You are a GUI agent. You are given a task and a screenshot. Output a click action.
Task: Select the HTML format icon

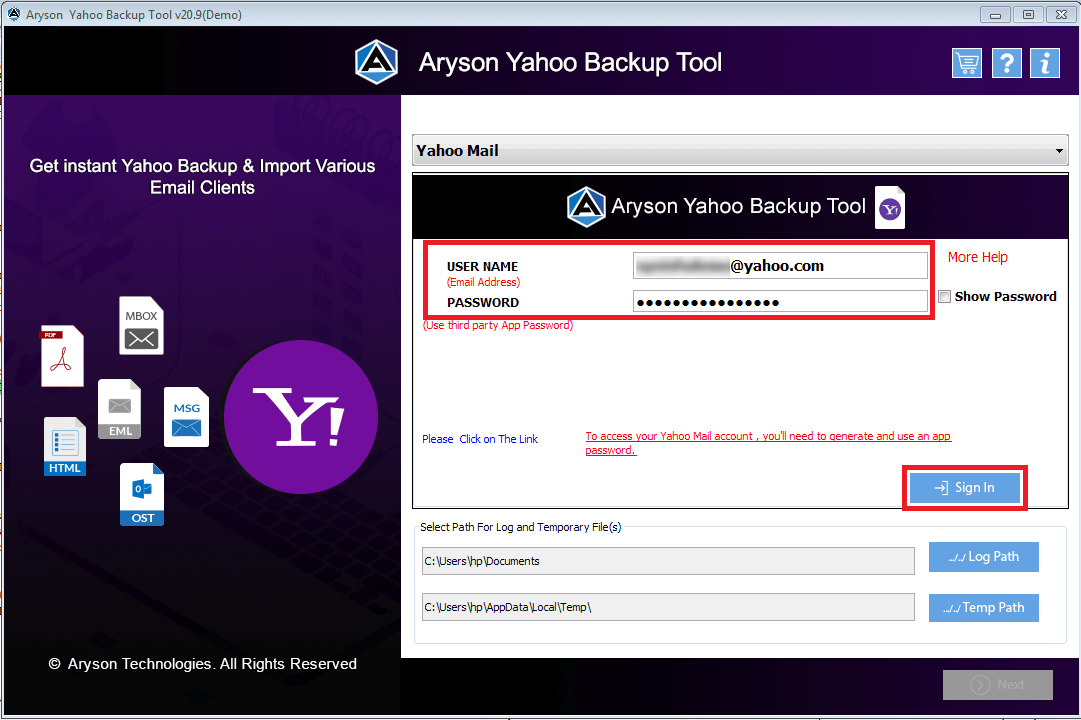pyautogui.click(x=64, y=446)
